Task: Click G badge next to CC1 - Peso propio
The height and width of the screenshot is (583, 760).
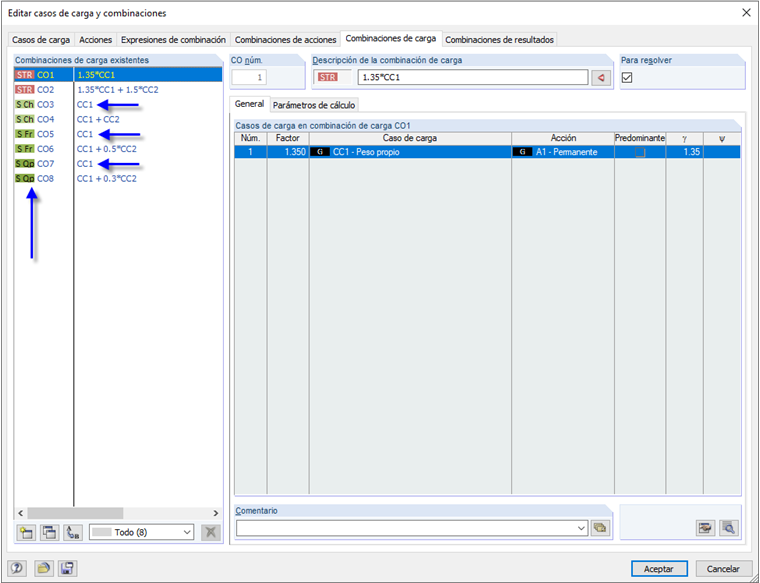Action: (320, 152)
